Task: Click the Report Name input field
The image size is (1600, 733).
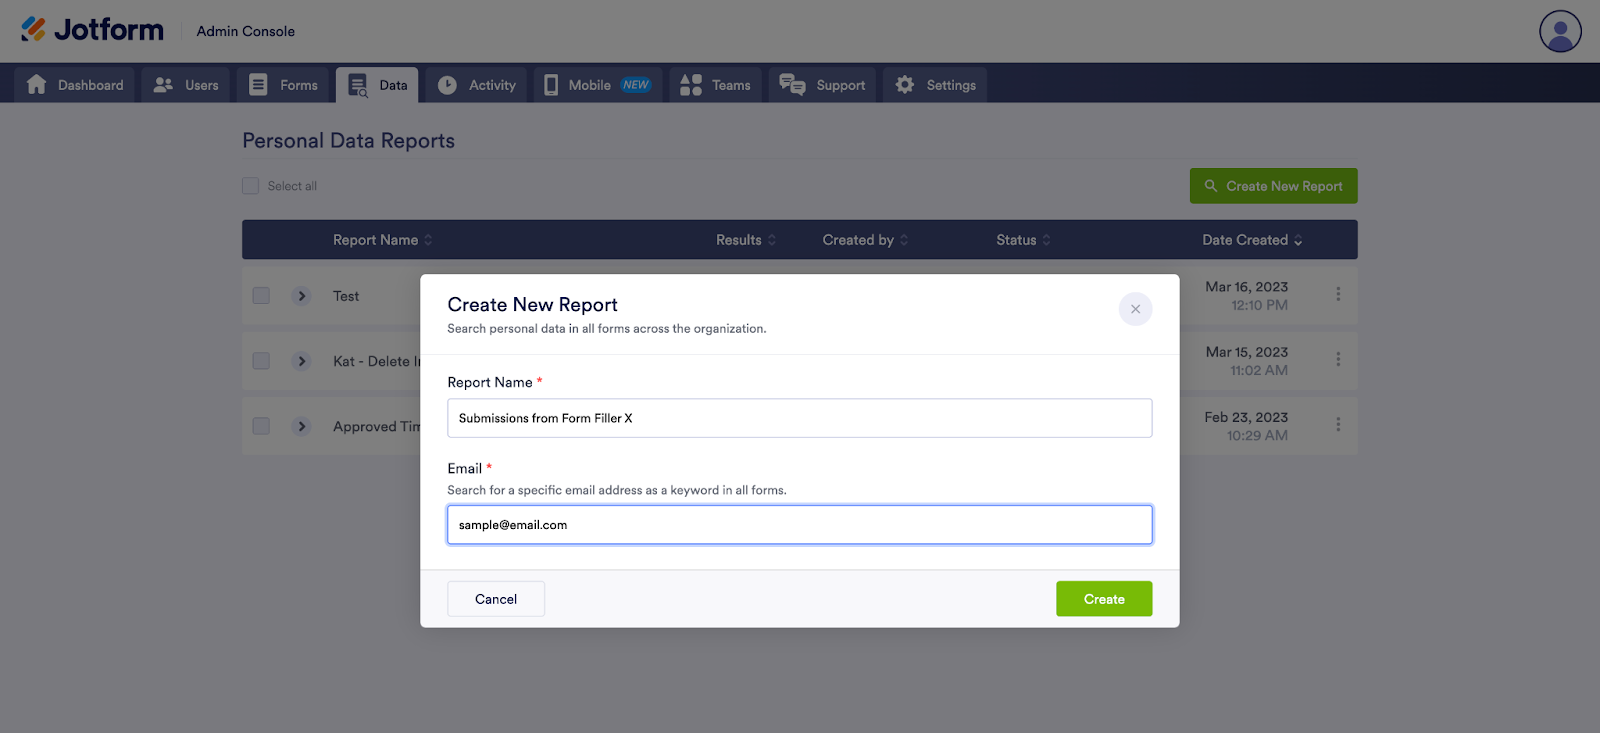Action: tap(800, 418)
